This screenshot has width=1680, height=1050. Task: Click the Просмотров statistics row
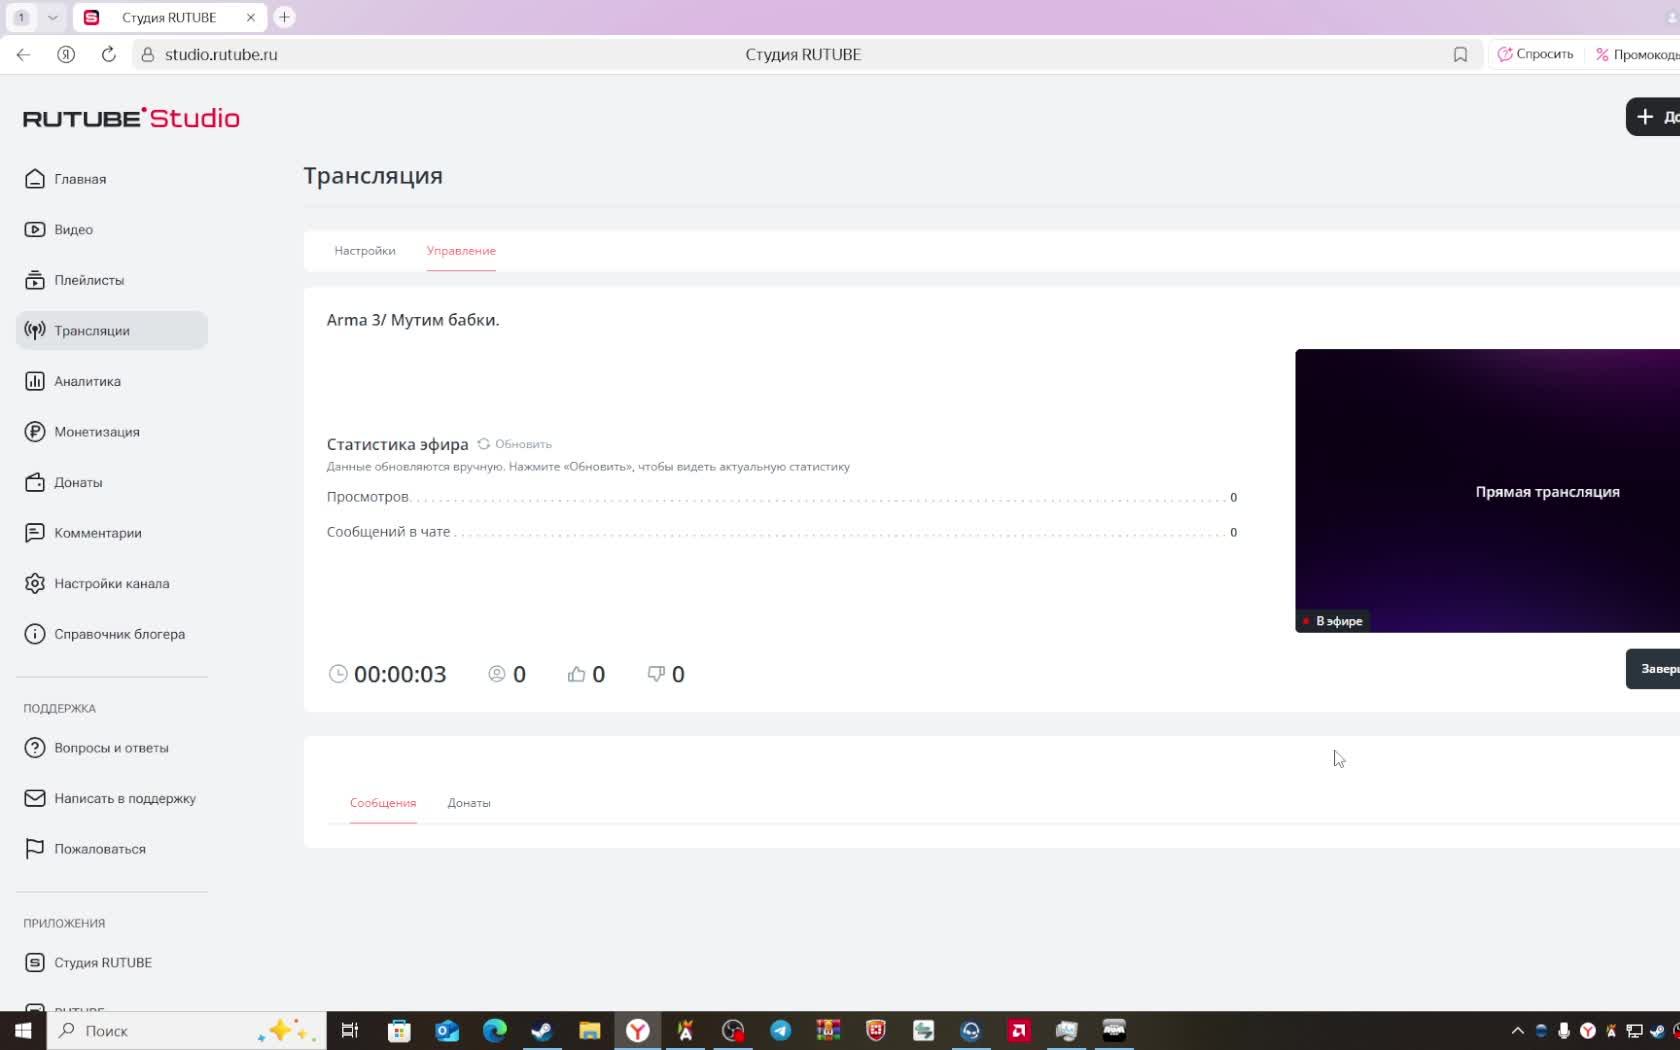pos(782,497)
